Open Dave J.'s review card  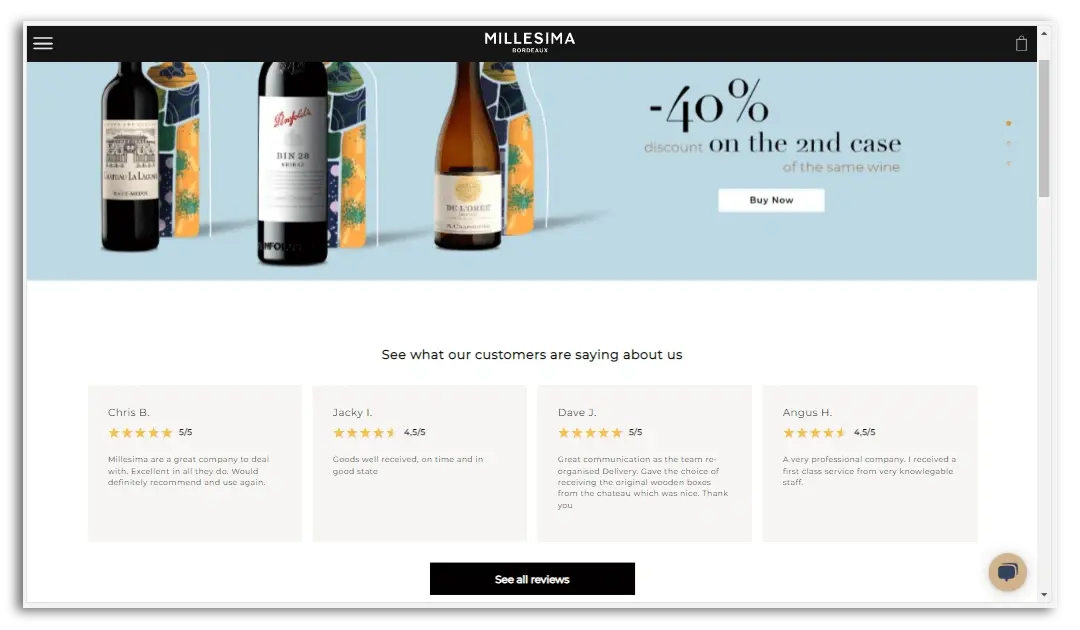645,463
